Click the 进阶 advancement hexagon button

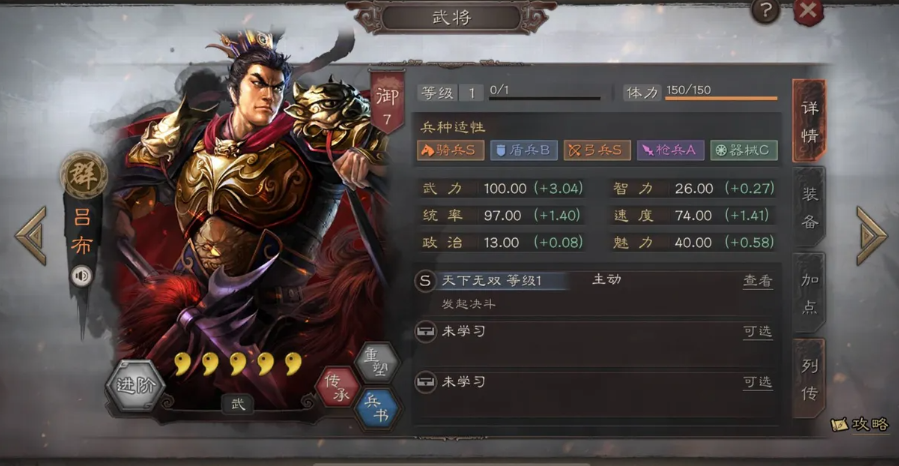135,385
